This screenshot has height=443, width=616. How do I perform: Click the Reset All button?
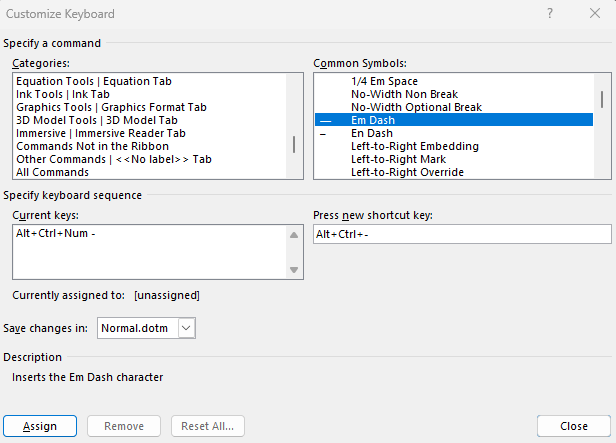(x=207, y=426)
